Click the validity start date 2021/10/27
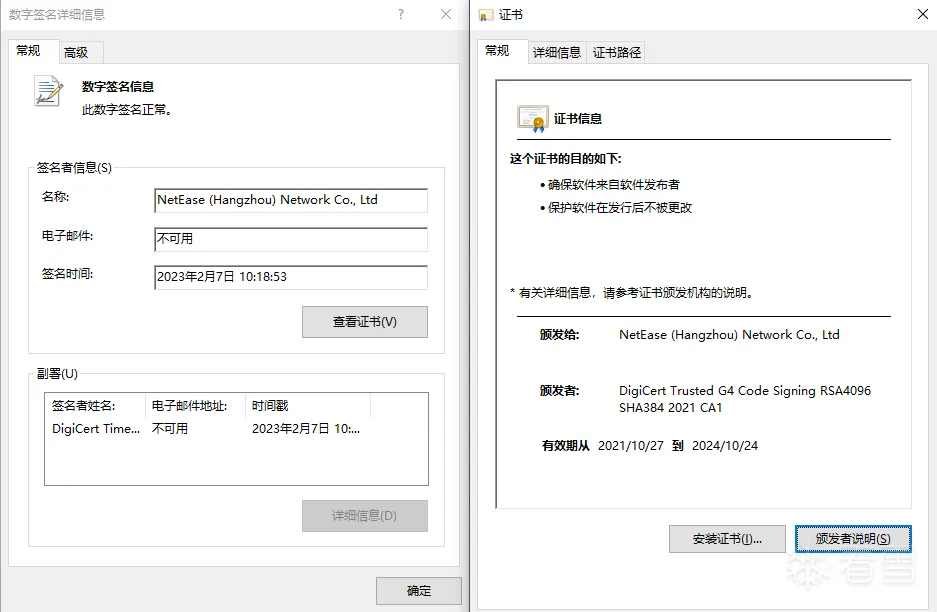This screenshot has width=937, height=612. [630, 446]
